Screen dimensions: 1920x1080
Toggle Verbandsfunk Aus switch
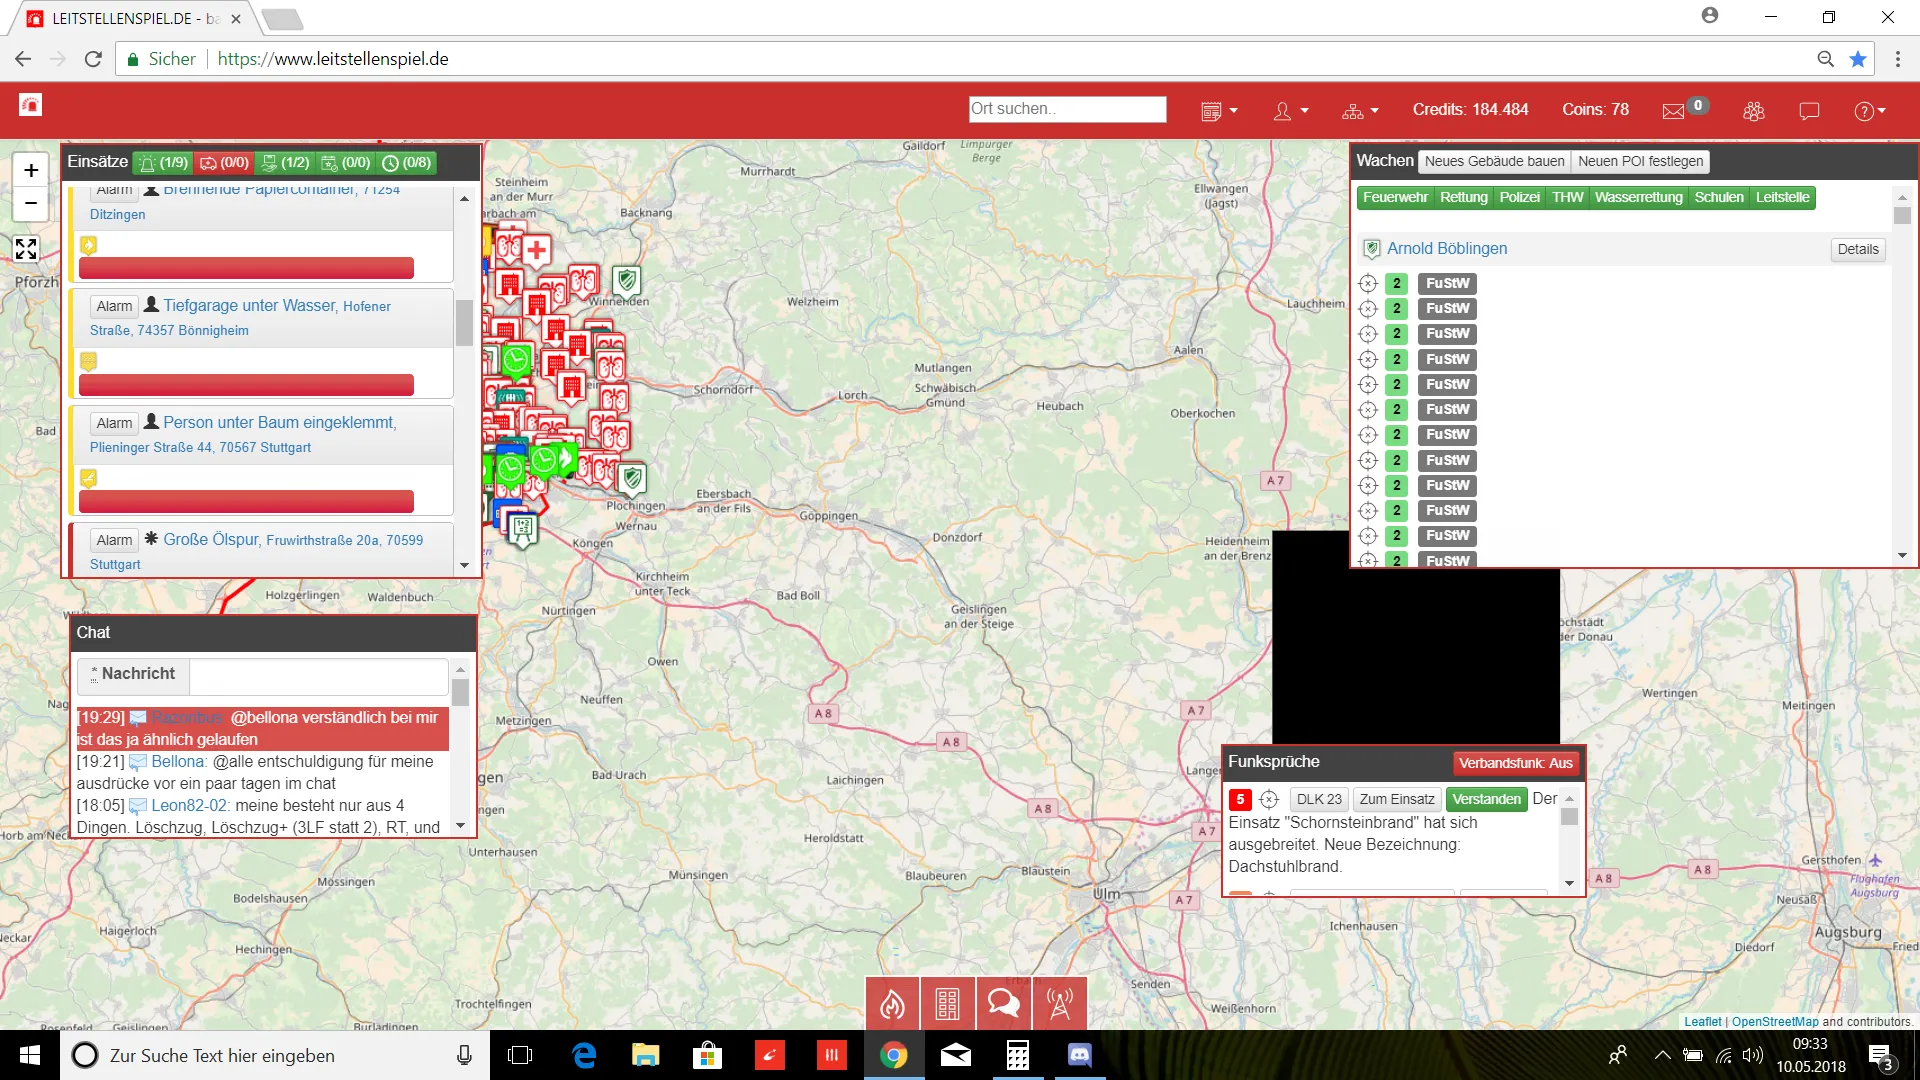pos(1515,763)
